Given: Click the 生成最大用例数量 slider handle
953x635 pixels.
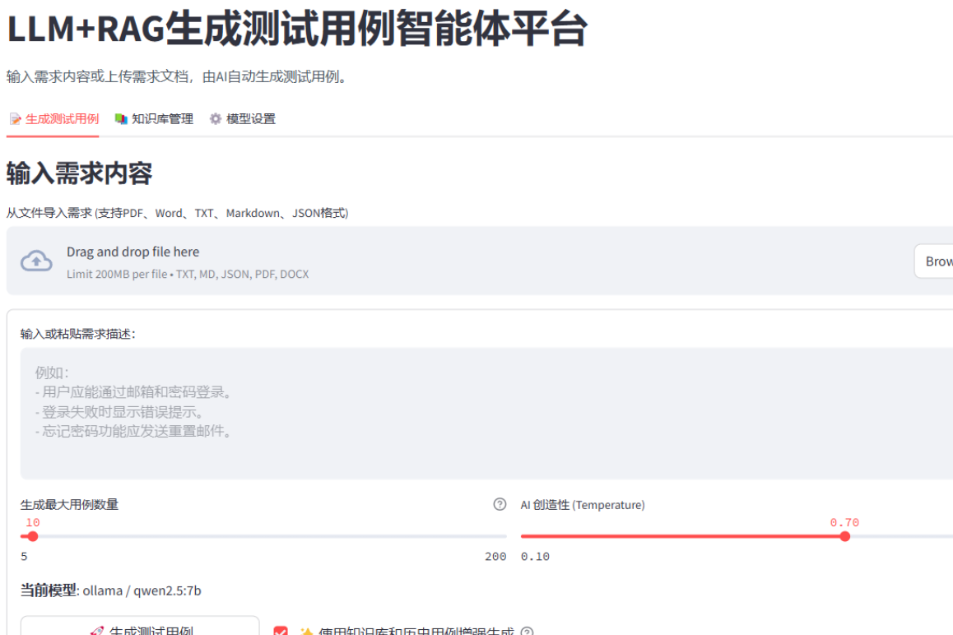Looking at the screenshot, I should [33, 537].
